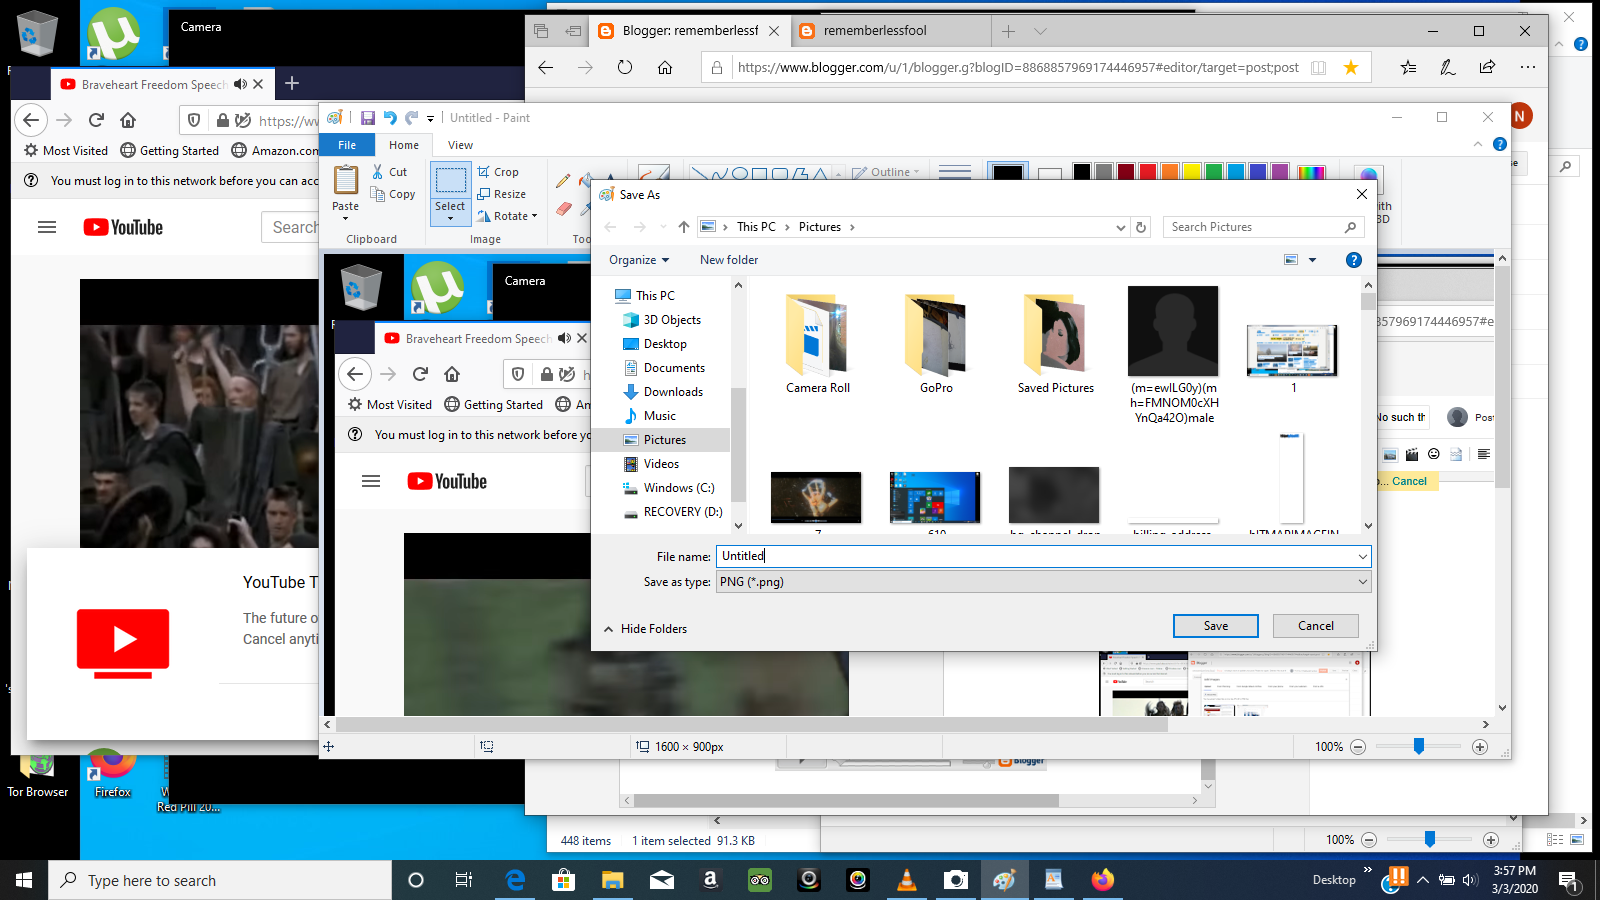Click the Search Pictures box
Image resolution: width=1600 pixels, height=900 pixels.
tap(1265, 227)
